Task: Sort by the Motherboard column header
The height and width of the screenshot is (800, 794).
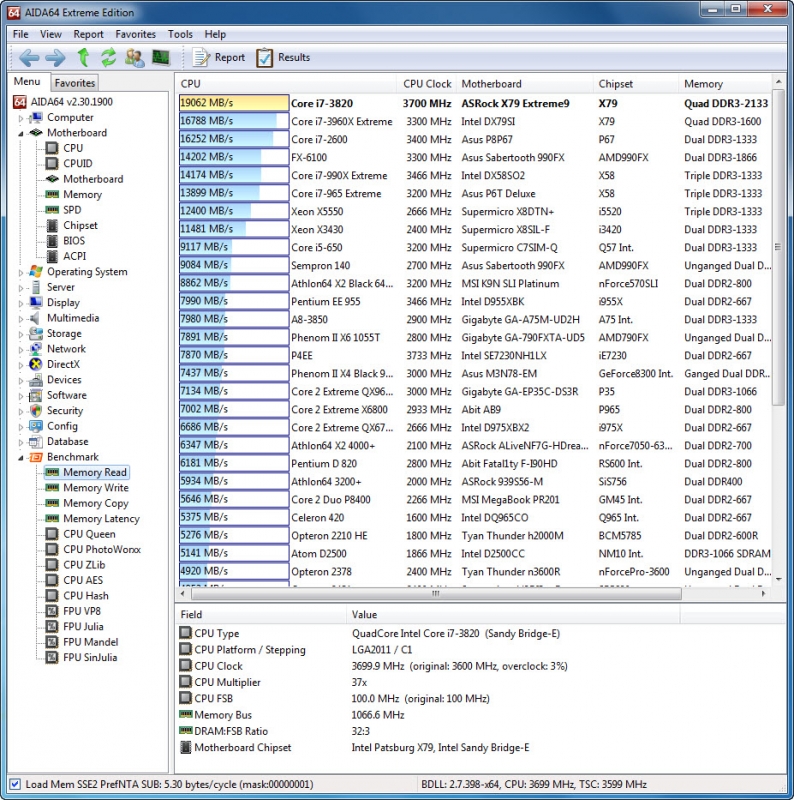Action: coord(525,84)
